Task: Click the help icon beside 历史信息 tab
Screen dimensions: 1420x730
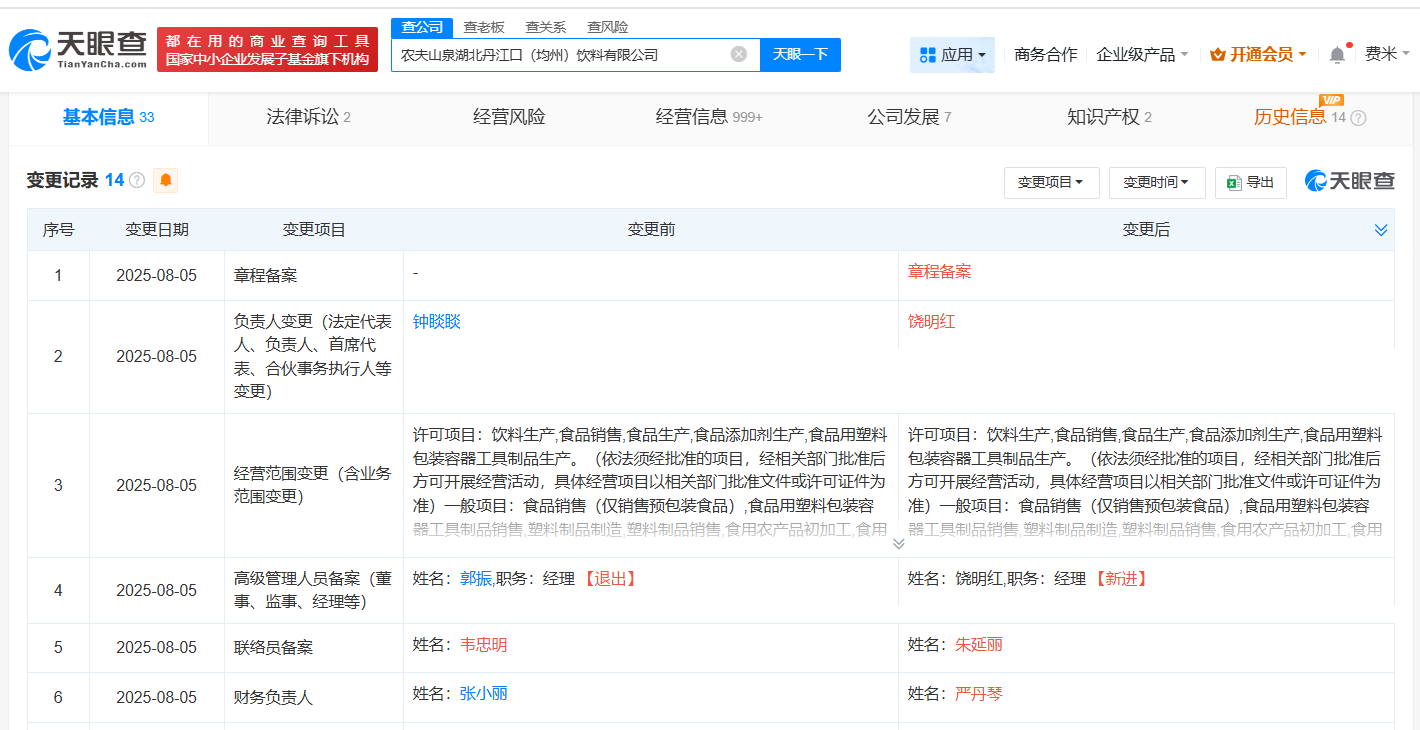Action: pos(1358,118)
